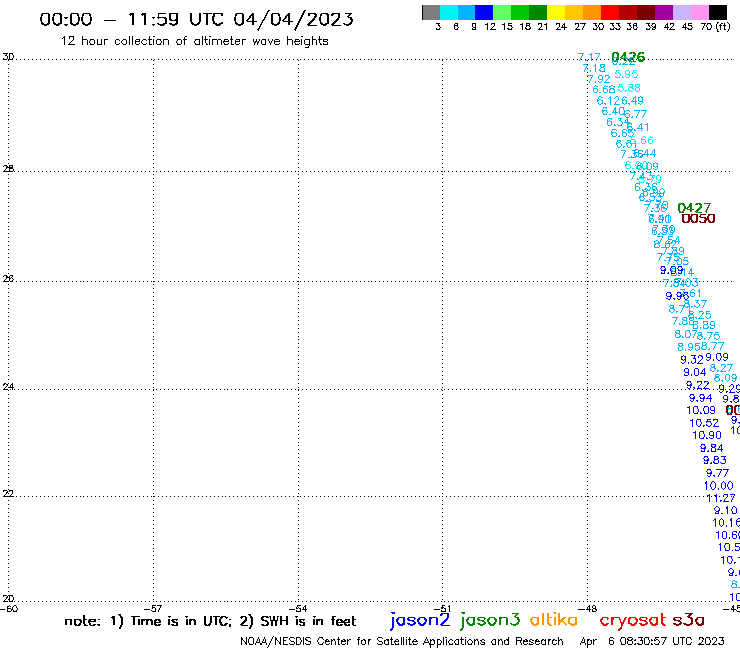The image size is (740, 650).
Task: Click legend scale label '70 (ft)'
Action: point(715,27)
